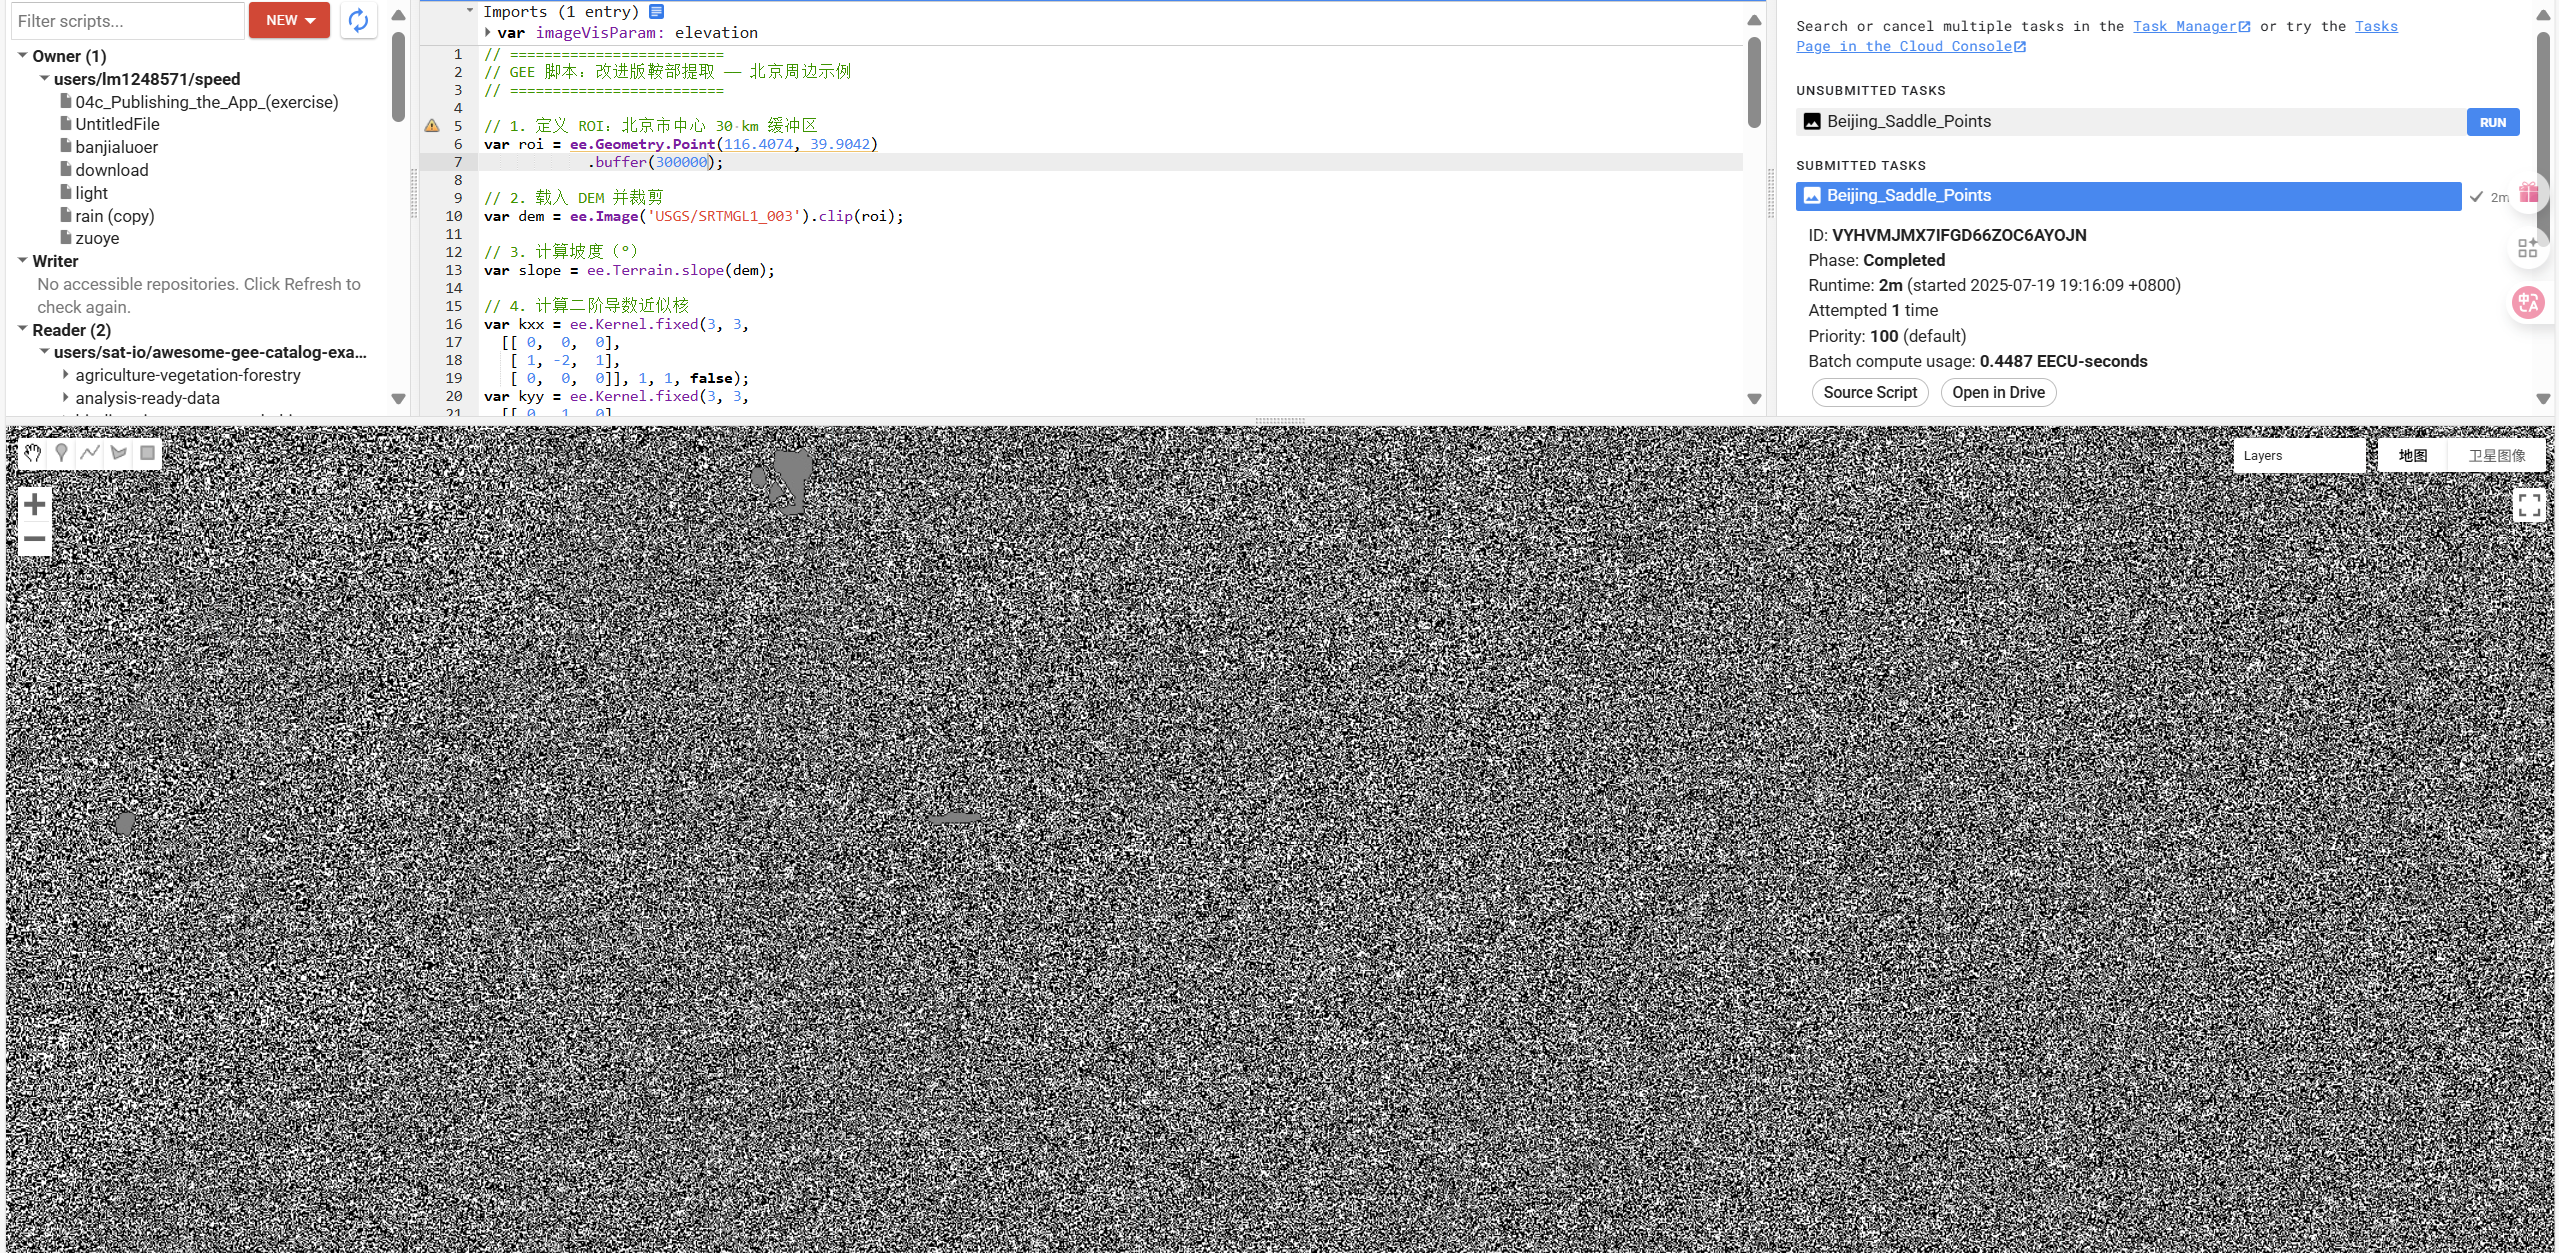Click image icon of unsubmitted Beijing_Saddle_Points task
Viewport: 2559px width, 1253px height.
pos(1812,122)
